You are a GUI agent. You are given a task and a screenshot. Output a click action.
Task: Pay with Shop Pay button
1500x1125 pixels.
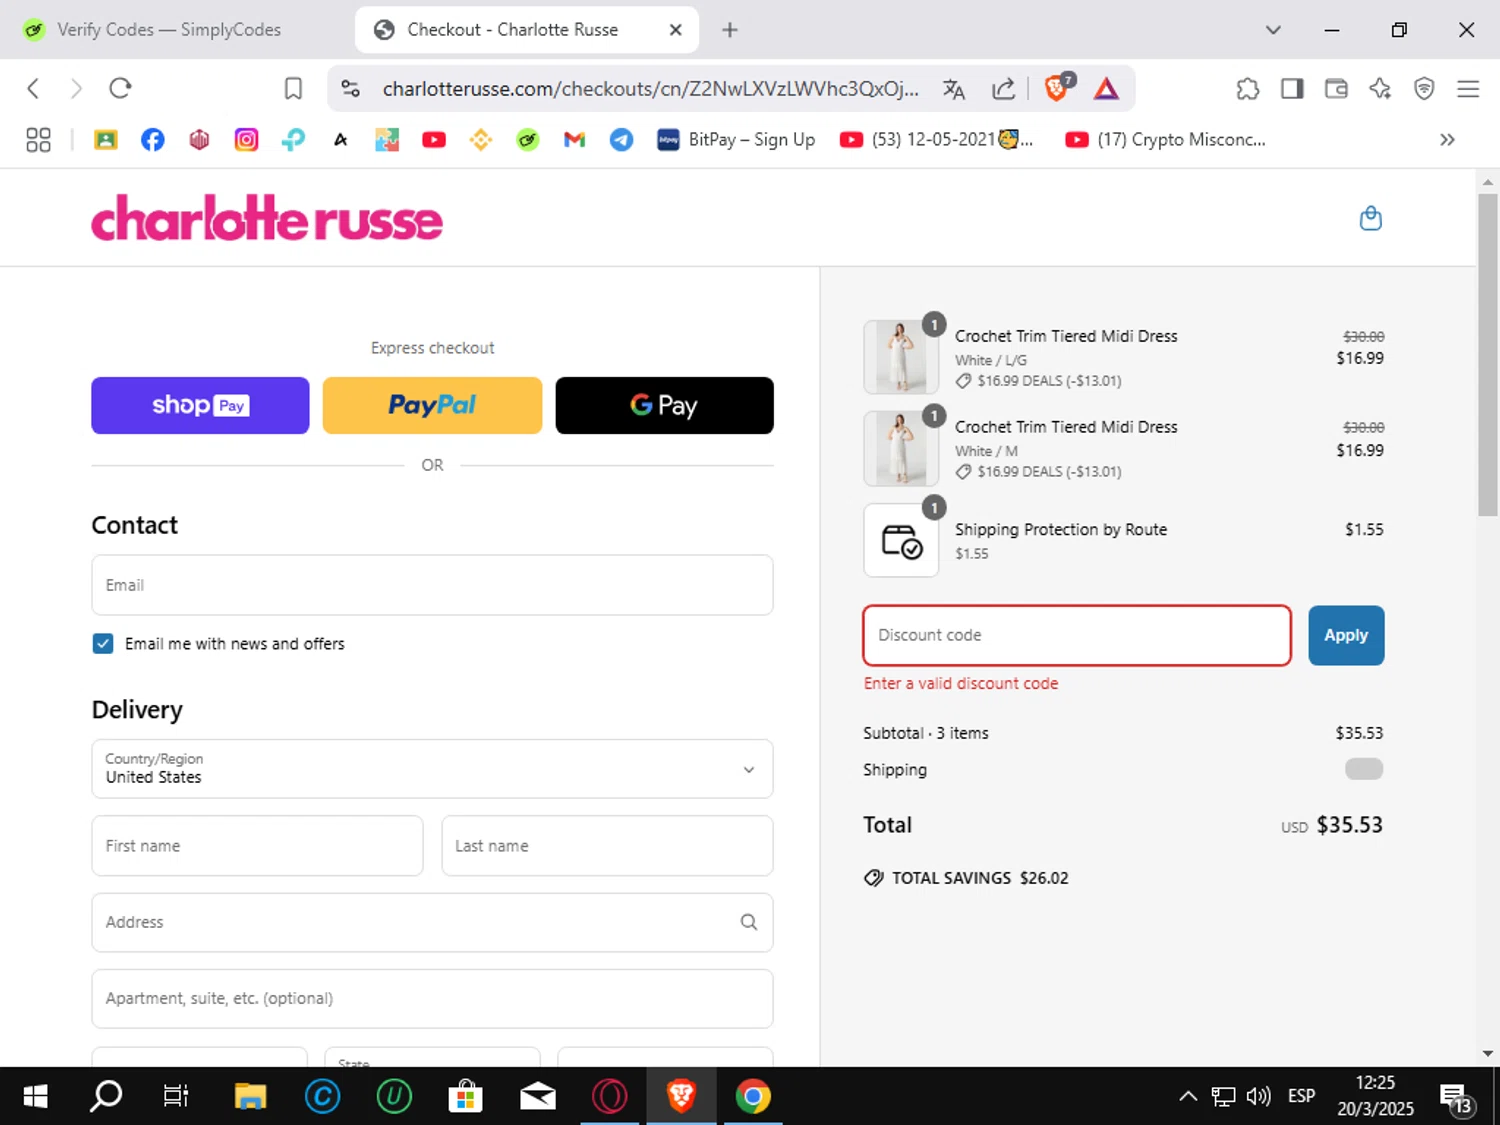tap(200, 405)
